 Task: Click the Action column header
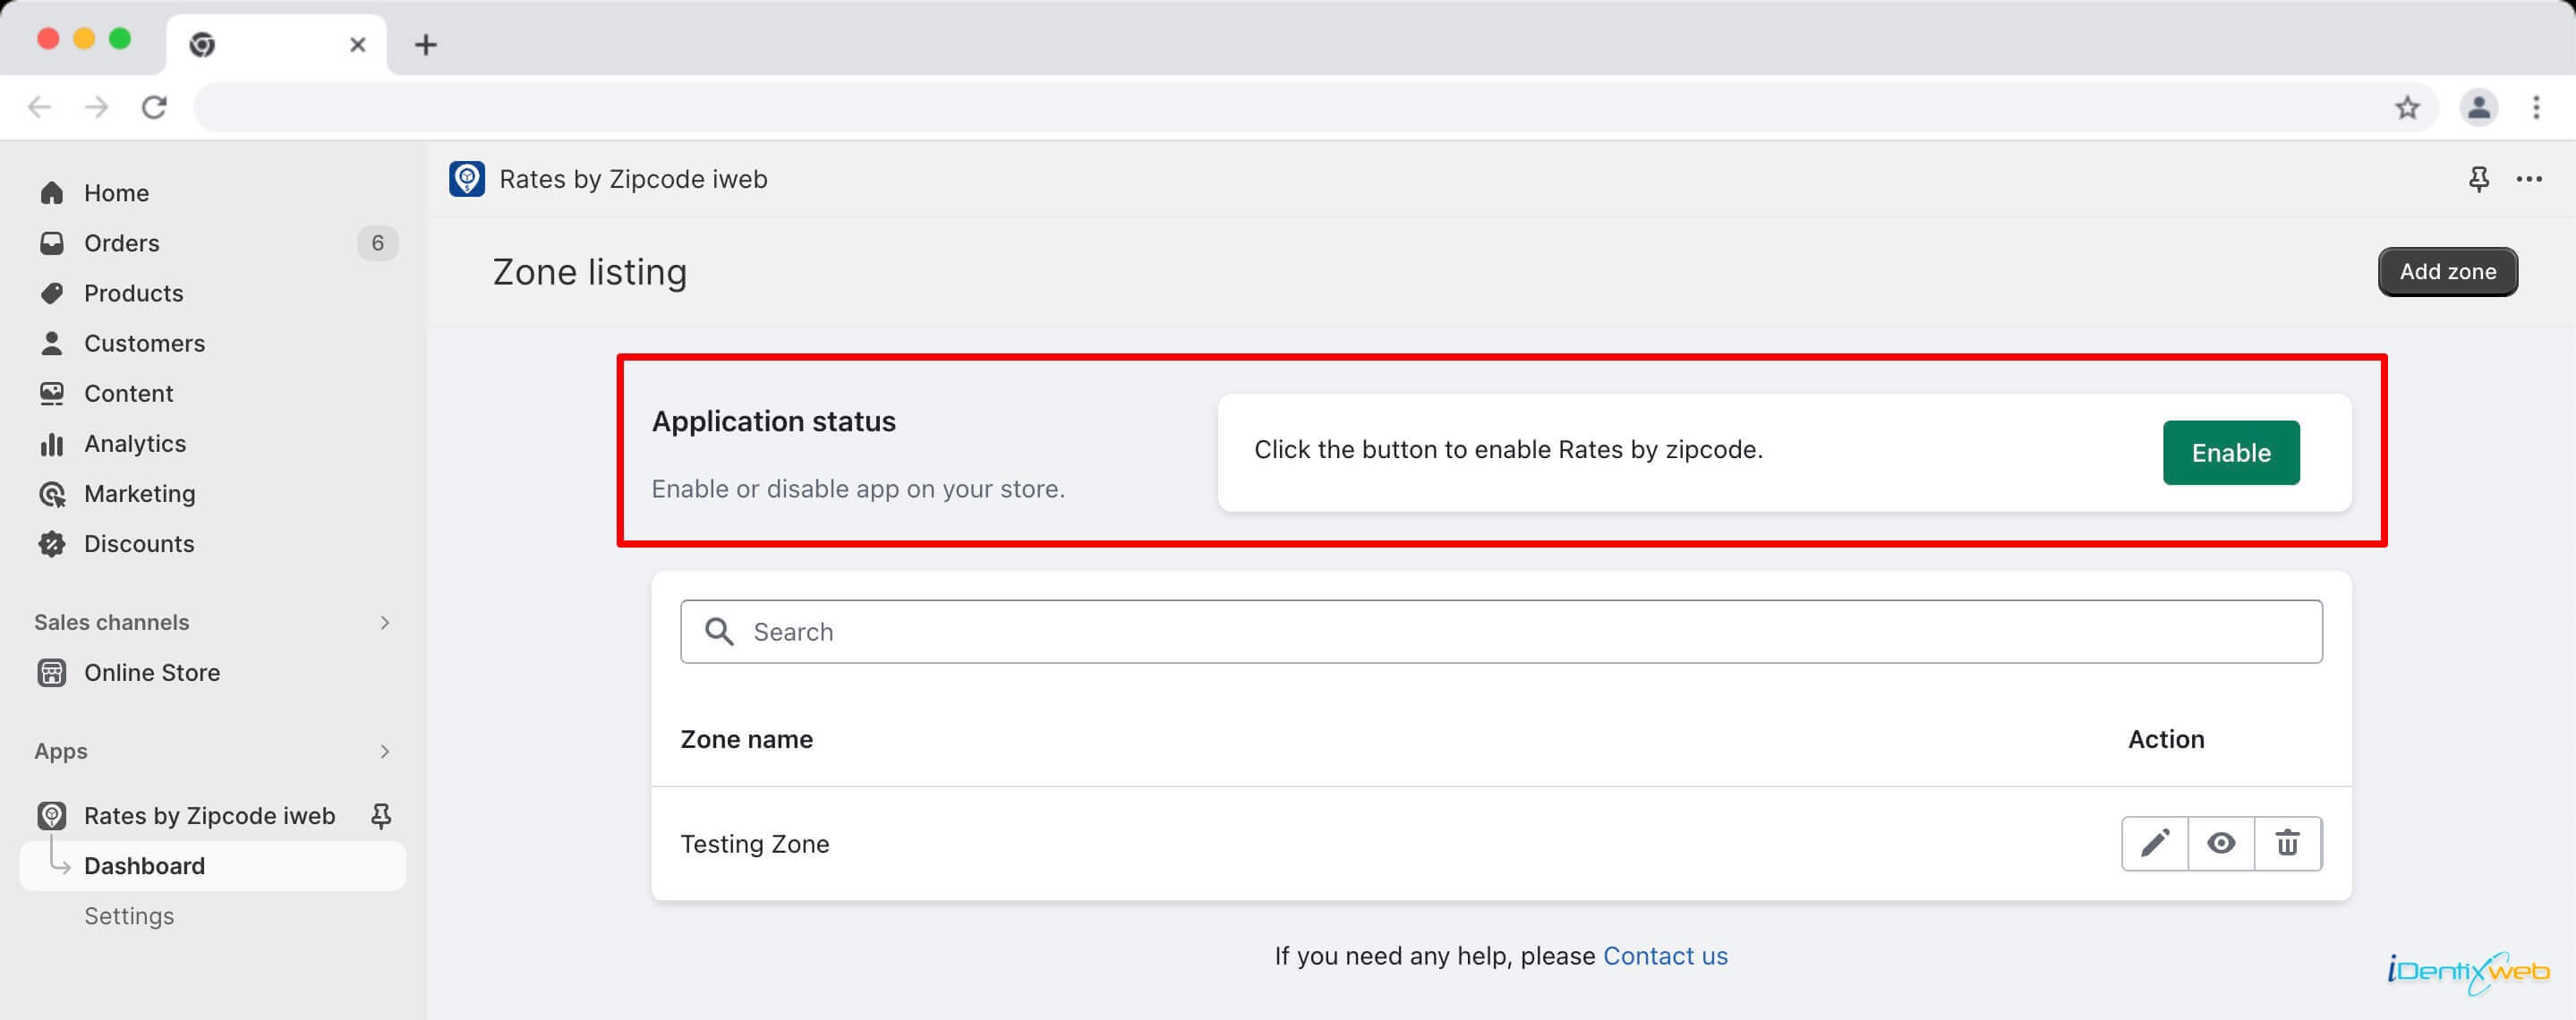(x=2166, y=739)
